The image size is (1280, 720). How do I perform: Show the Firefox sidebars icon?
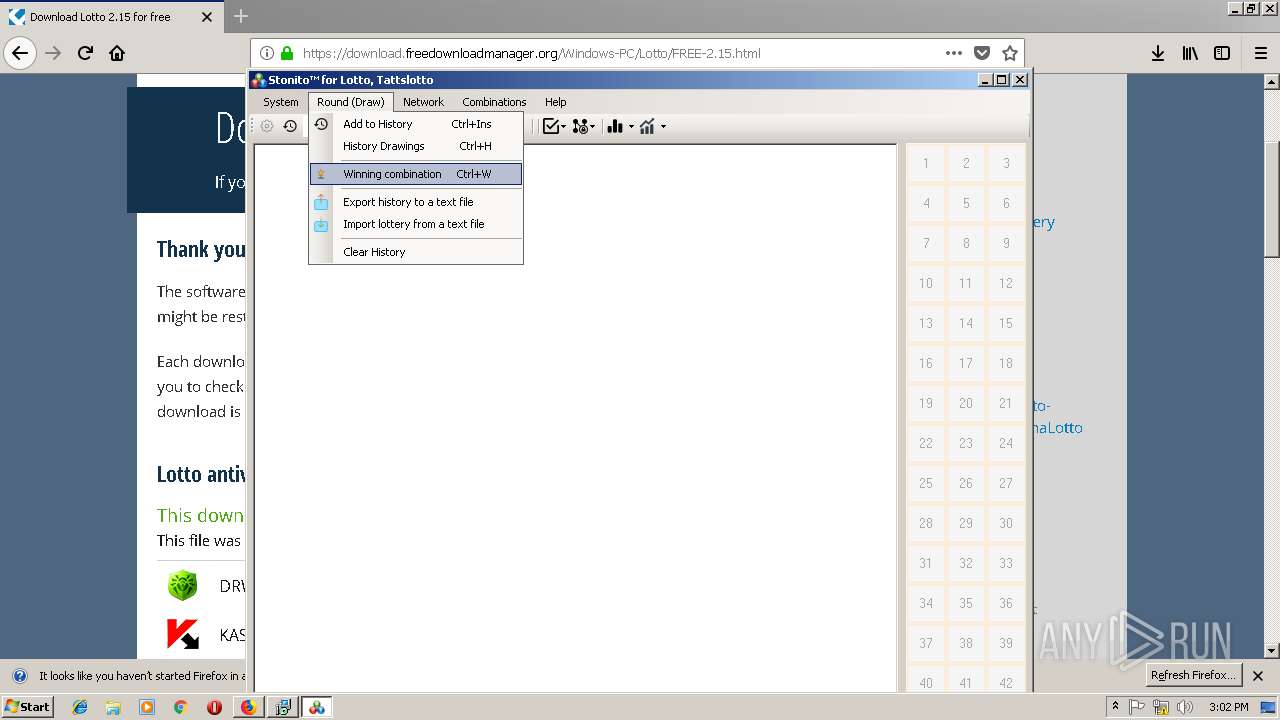(x=1222, y=53)
